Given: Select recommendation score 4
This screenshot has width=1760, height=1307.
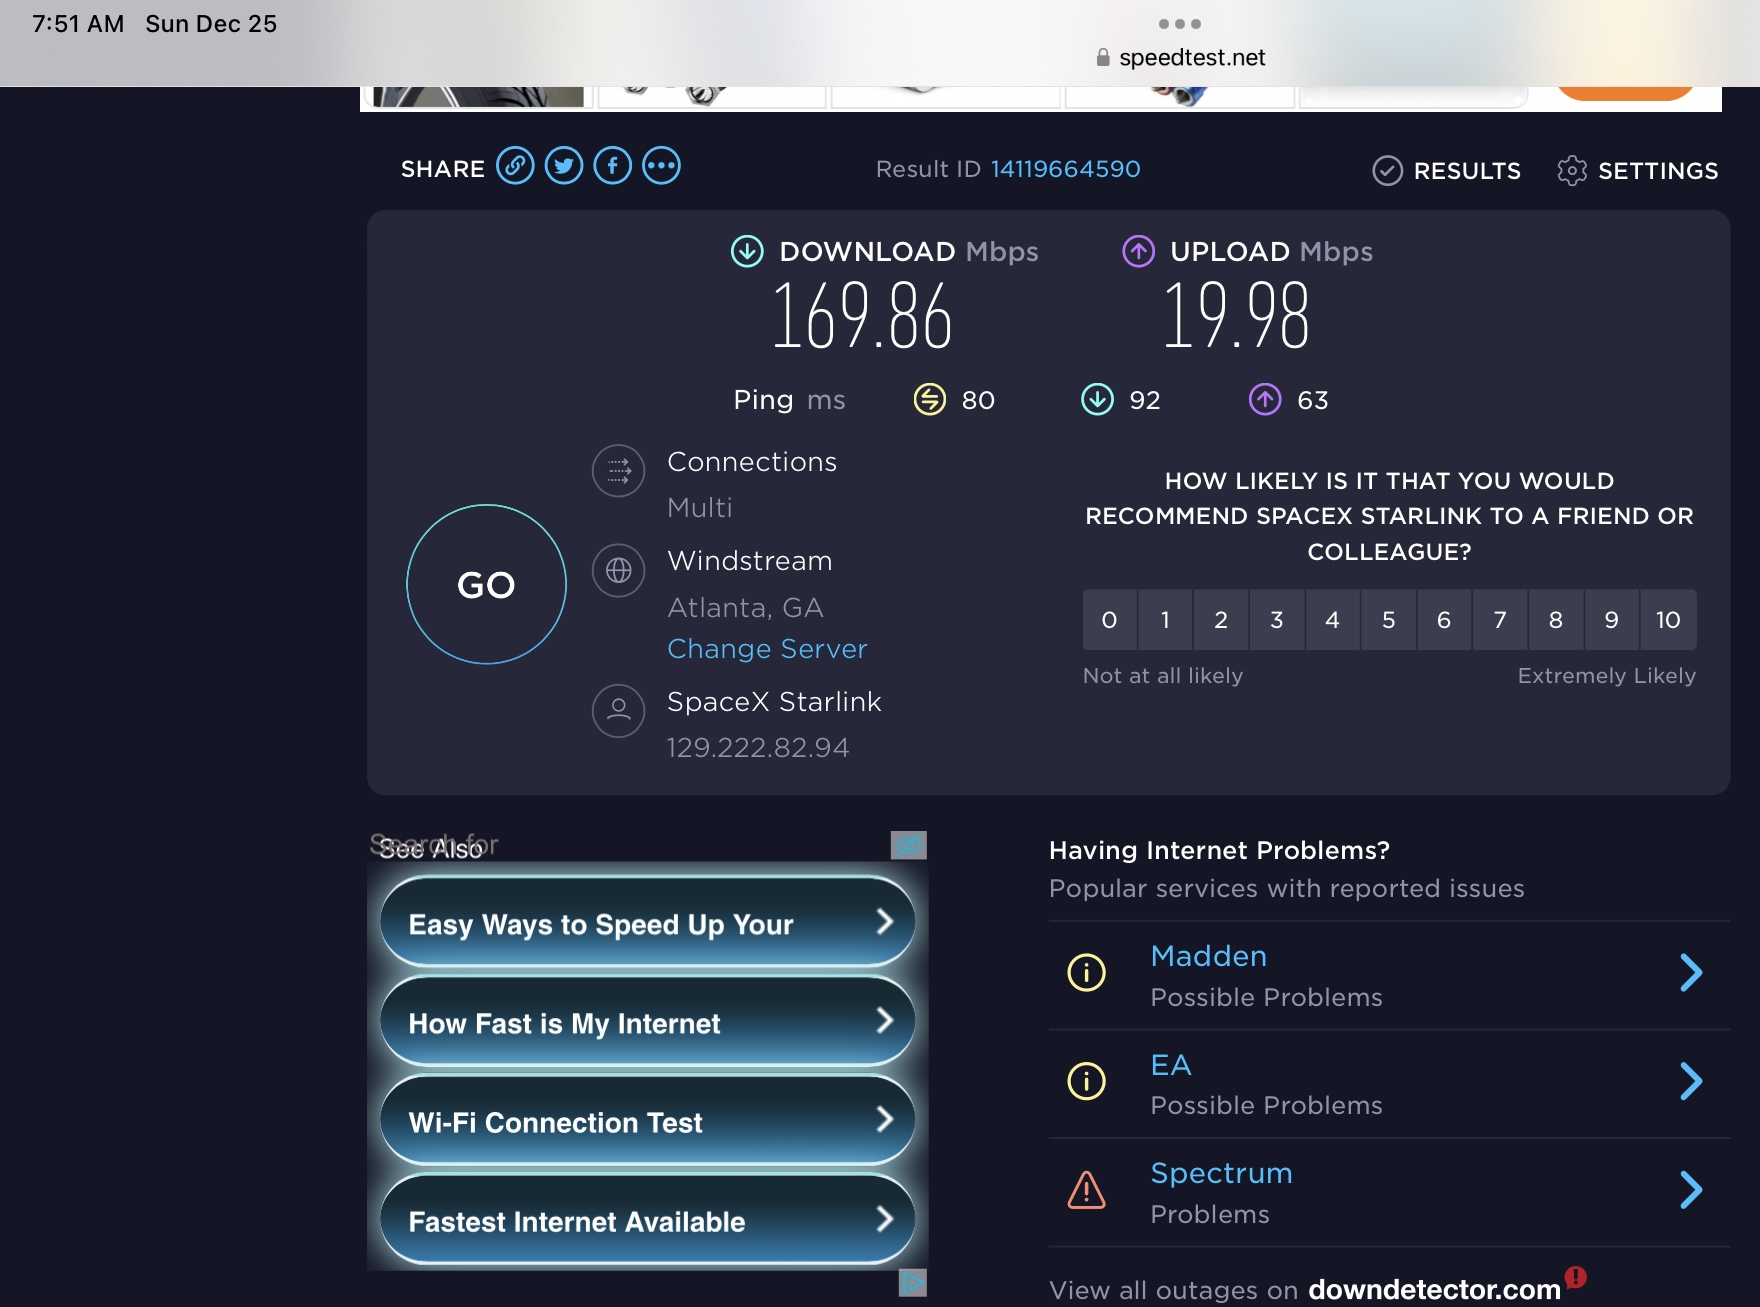Looking at the screenshot, I should (x=1333, y=620).
